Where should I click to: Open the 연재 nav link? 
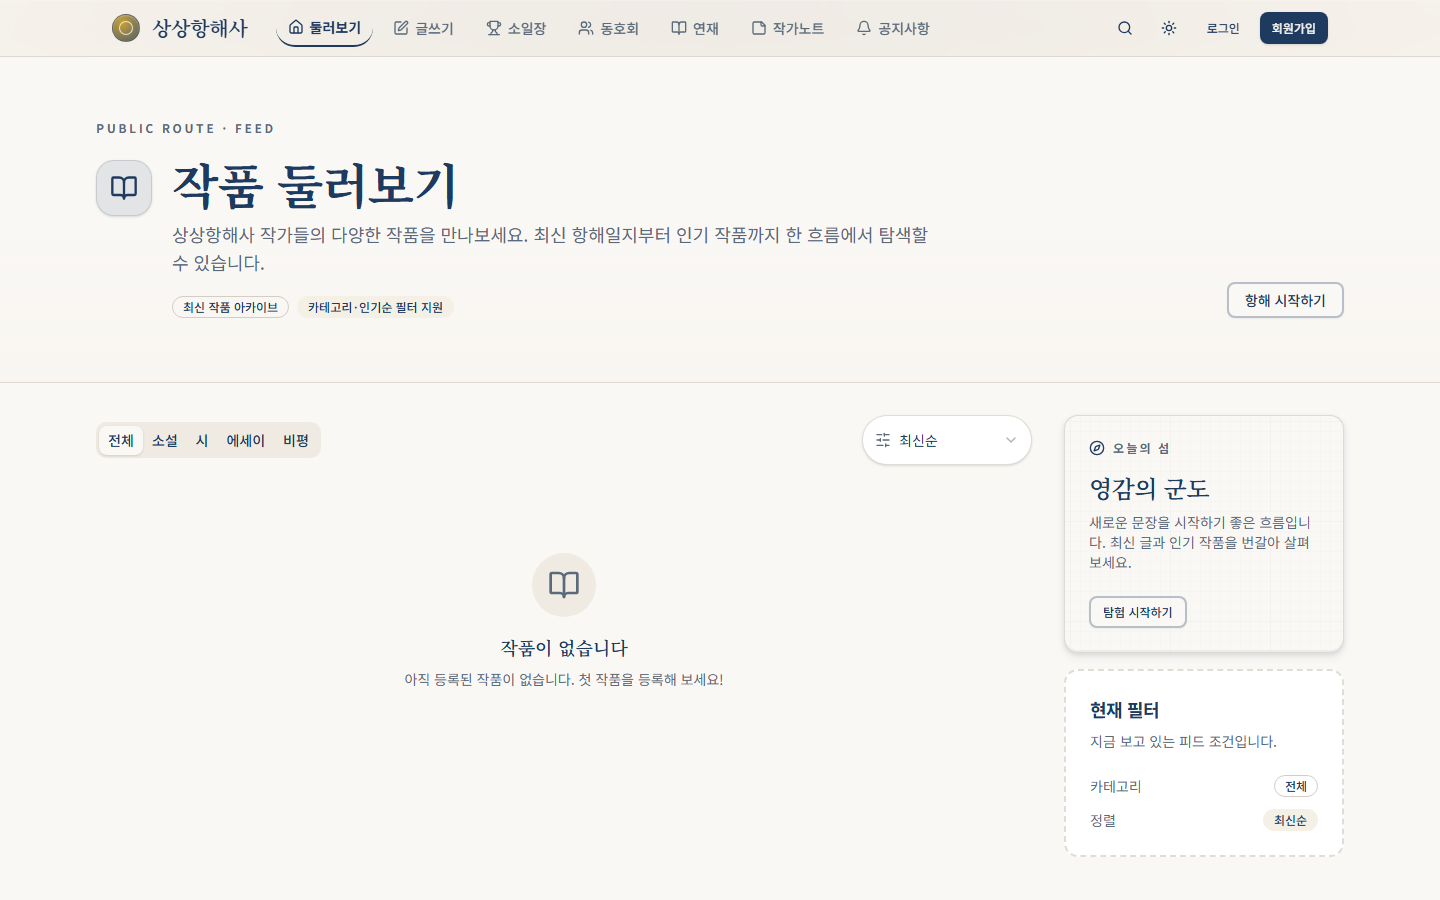[x=695, y=28]
